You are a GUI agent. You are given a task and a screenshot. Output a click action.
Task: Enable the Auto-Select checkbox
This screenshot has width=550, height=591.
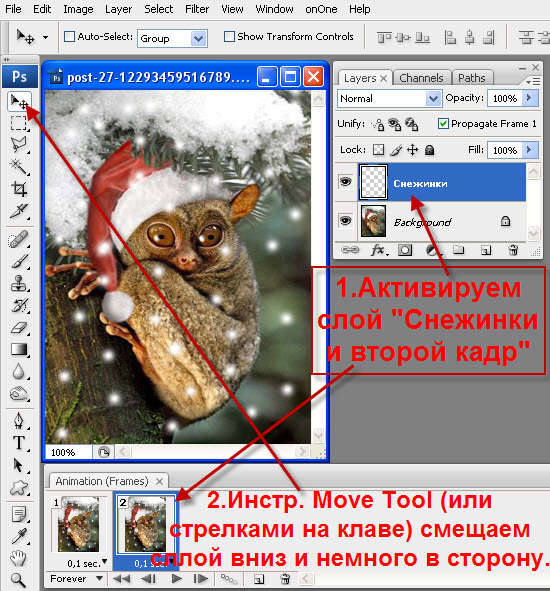point(69,37)
